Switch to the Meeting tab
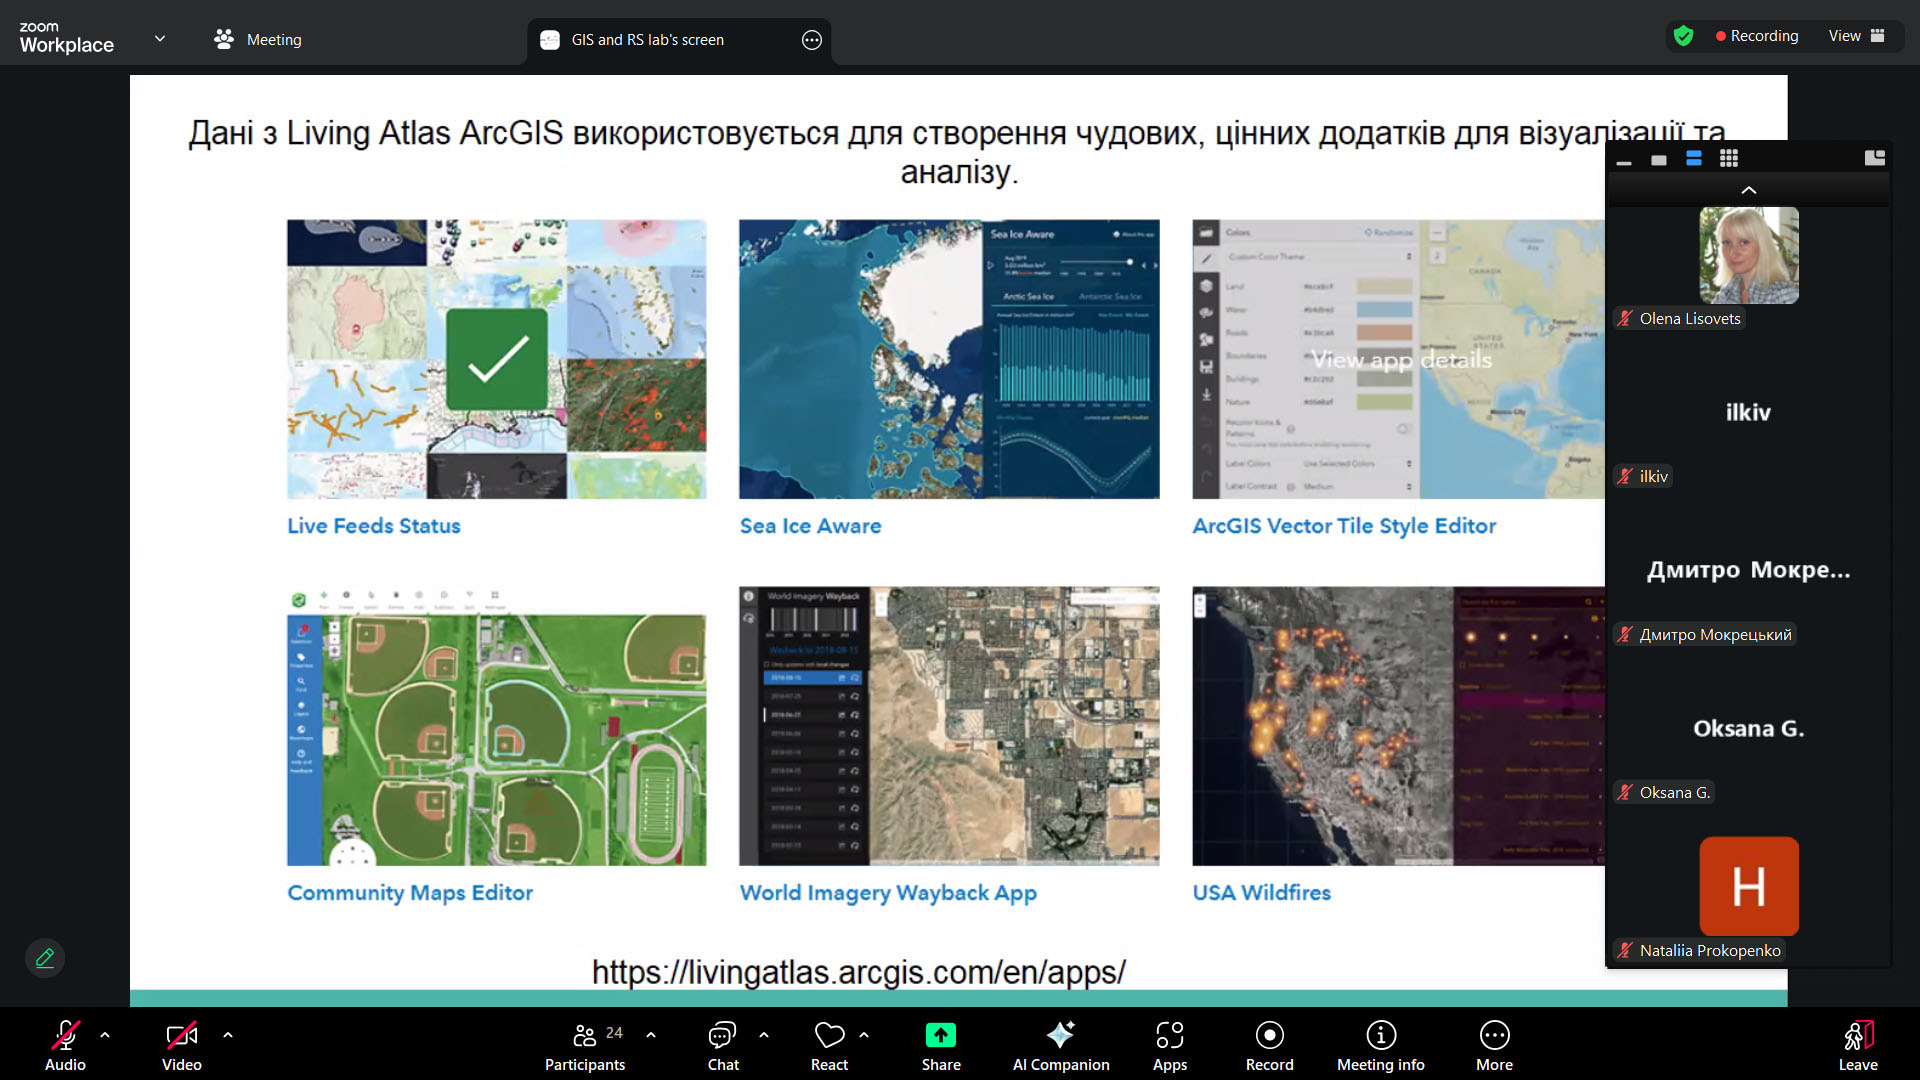The height and width of the screenshot is (1080, 1920). pyautogui.click(x=258, y=39)
